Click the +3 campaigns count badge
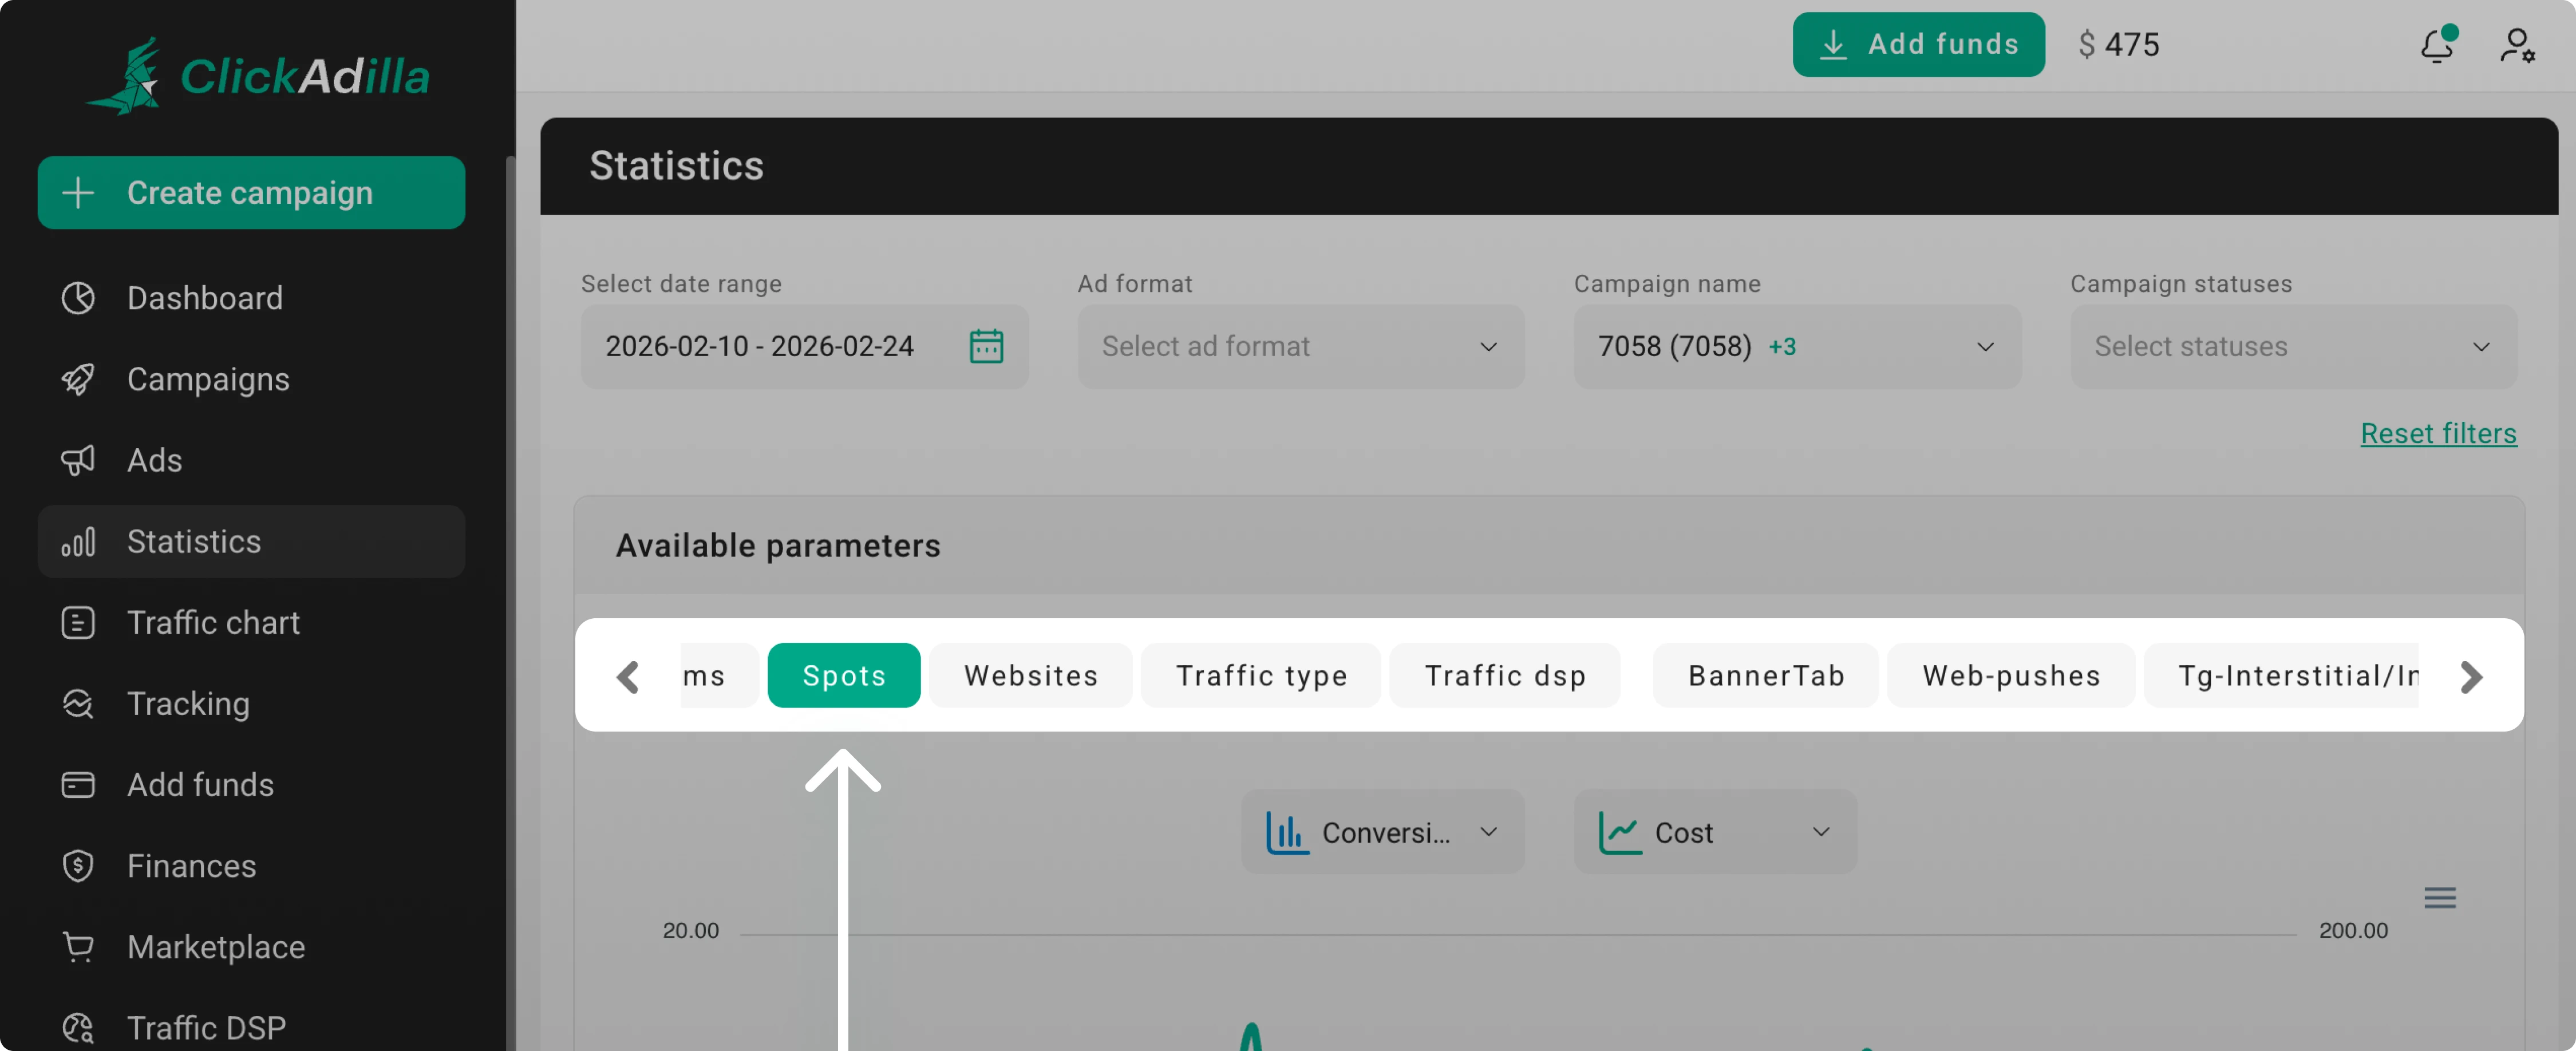Screen dimensions: 2576x1051 1782,347
